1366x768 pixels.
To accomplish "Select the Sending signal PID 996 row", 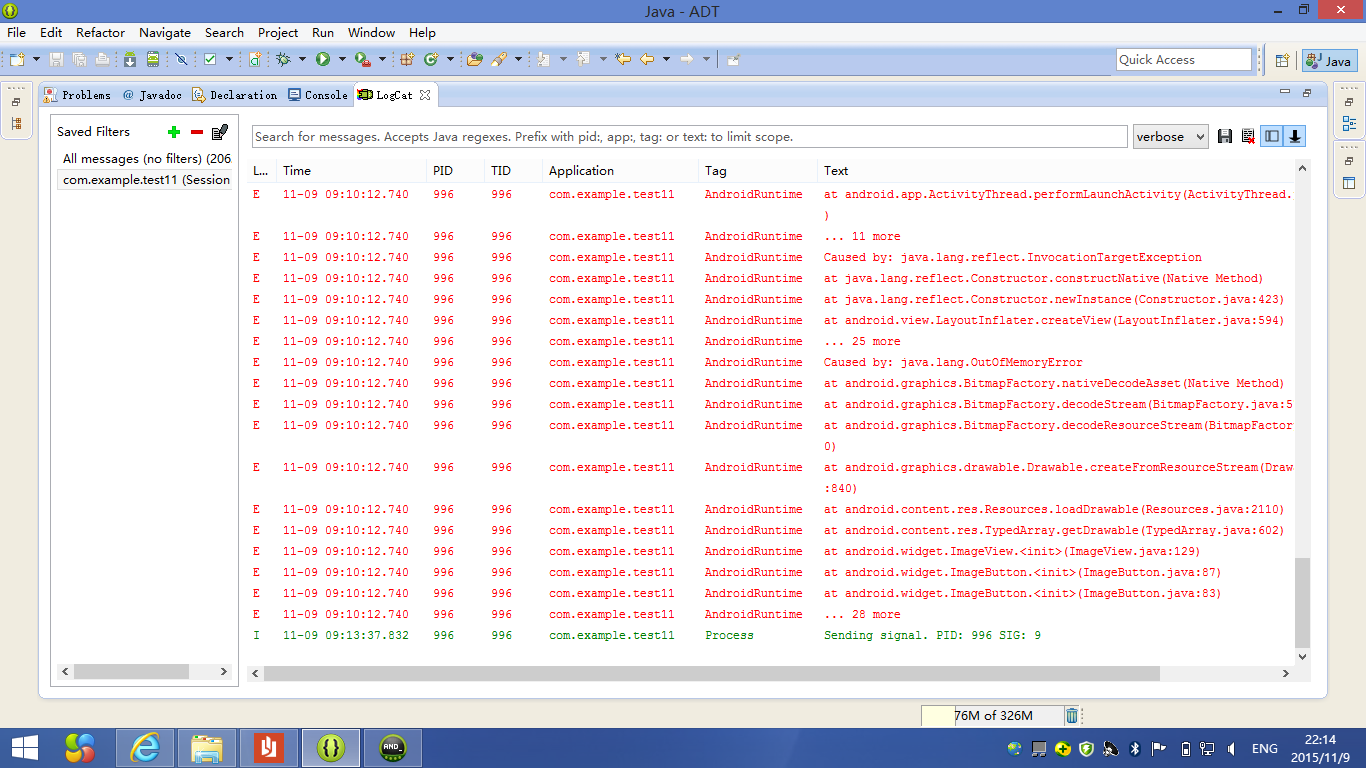I will (772, 635).
